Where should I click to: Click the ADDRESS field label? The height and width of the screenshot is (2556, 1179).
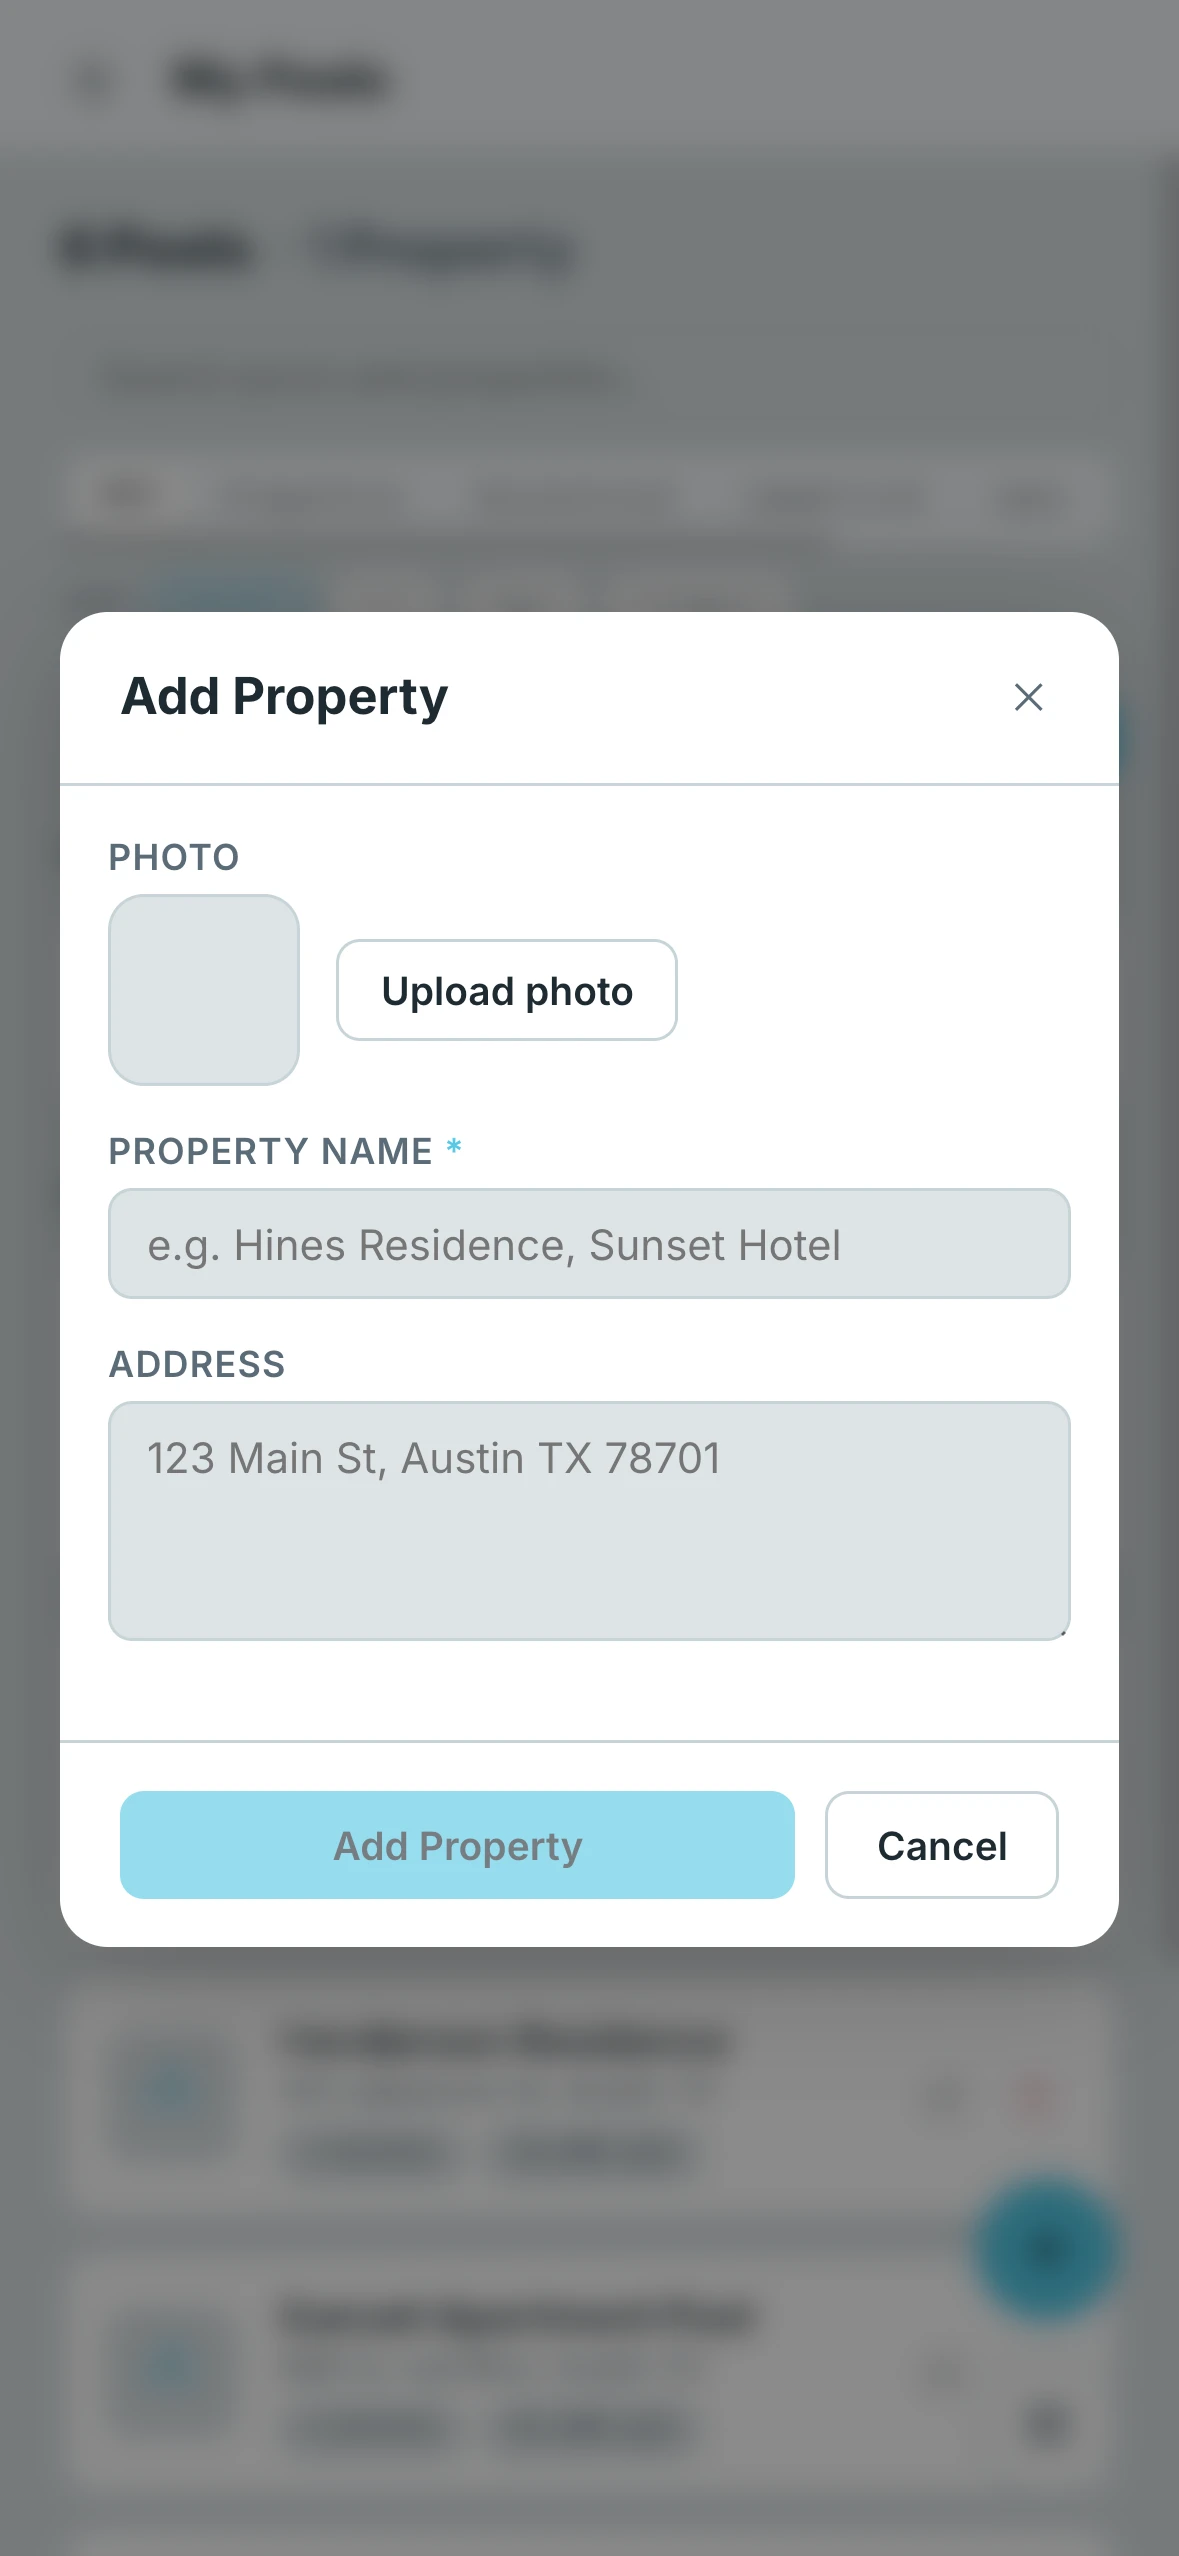click(197, 1364)
